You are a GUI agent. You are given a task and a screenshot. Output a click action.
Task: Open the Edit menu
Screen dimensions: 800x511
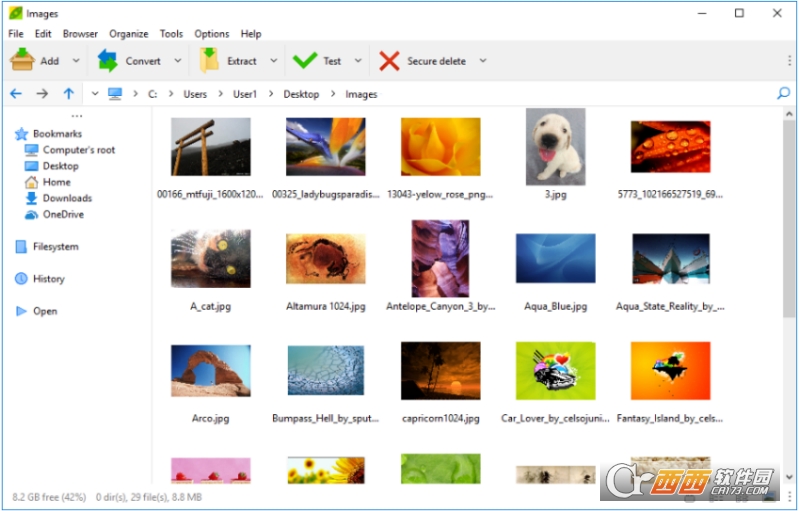43,34
